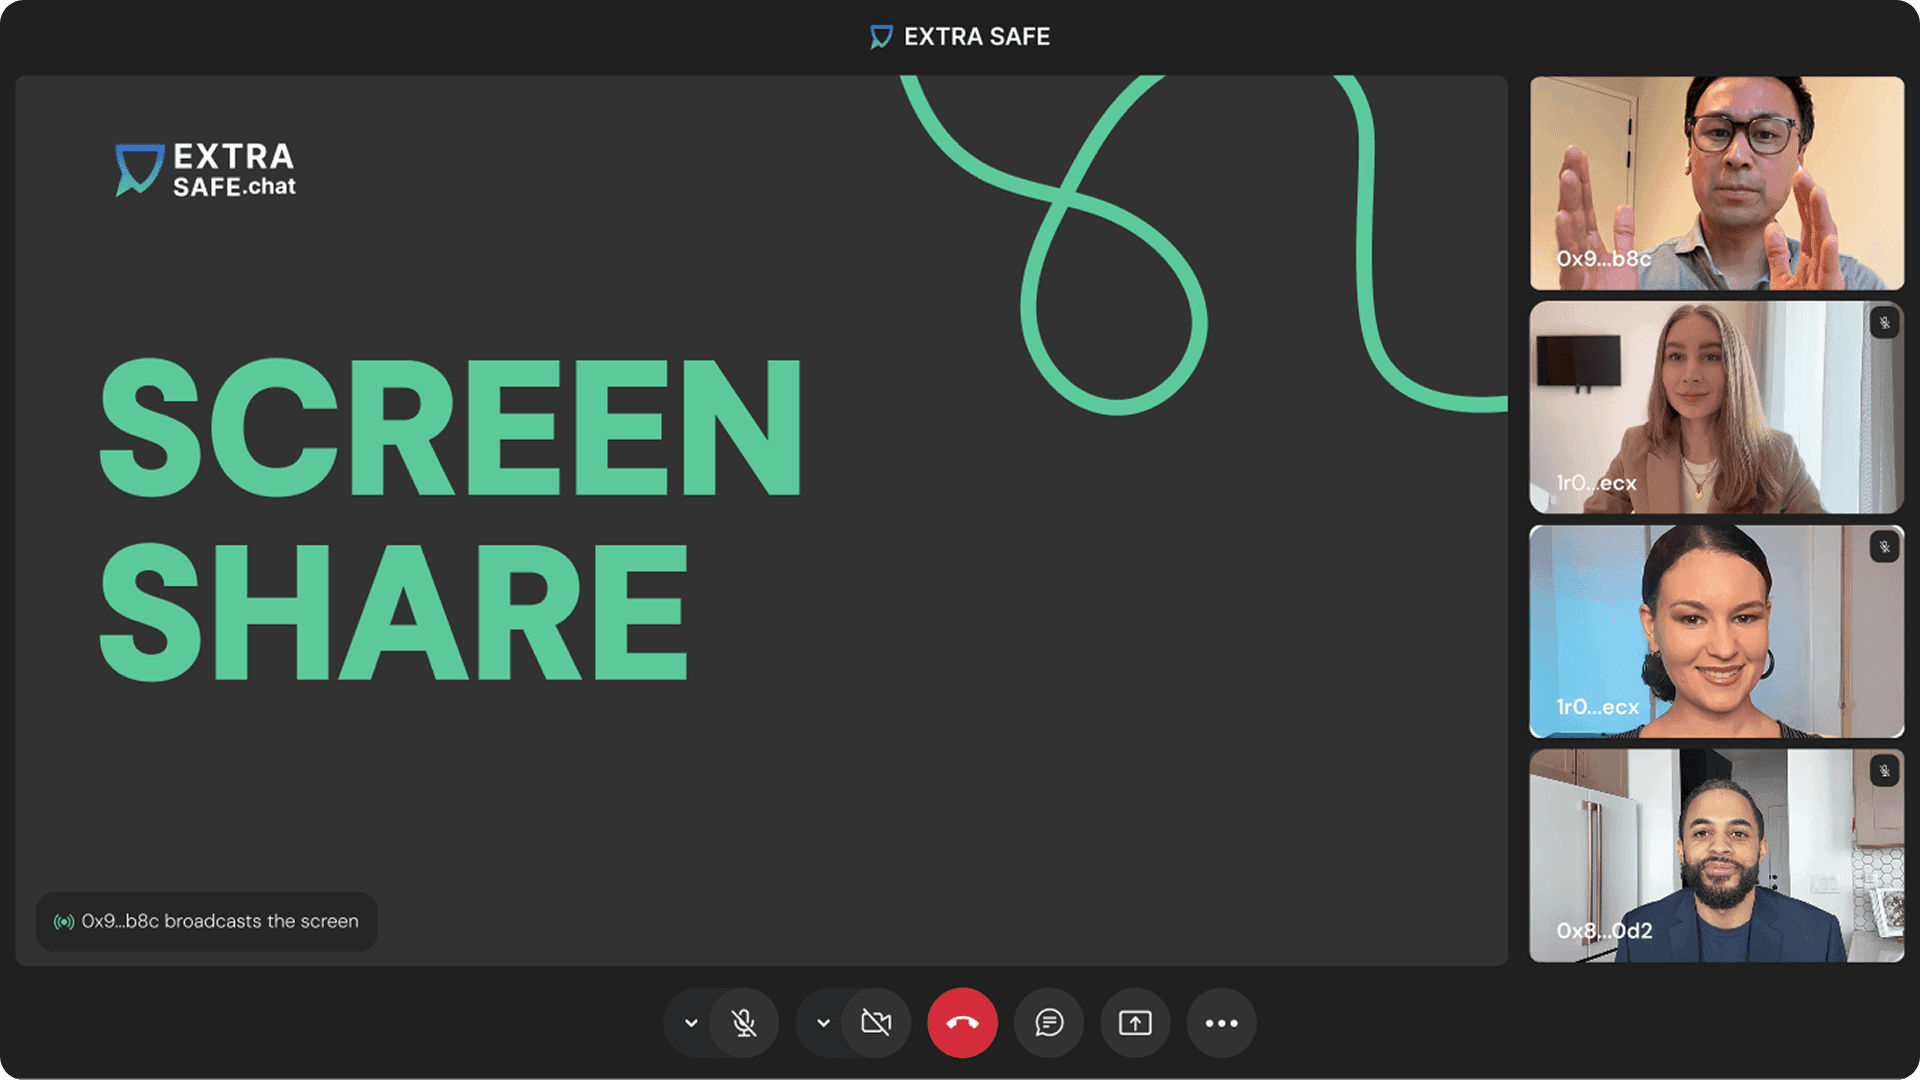Expand the camera options chevron
Screen dimensions: 1920x1080
(x=823, y=1023)
